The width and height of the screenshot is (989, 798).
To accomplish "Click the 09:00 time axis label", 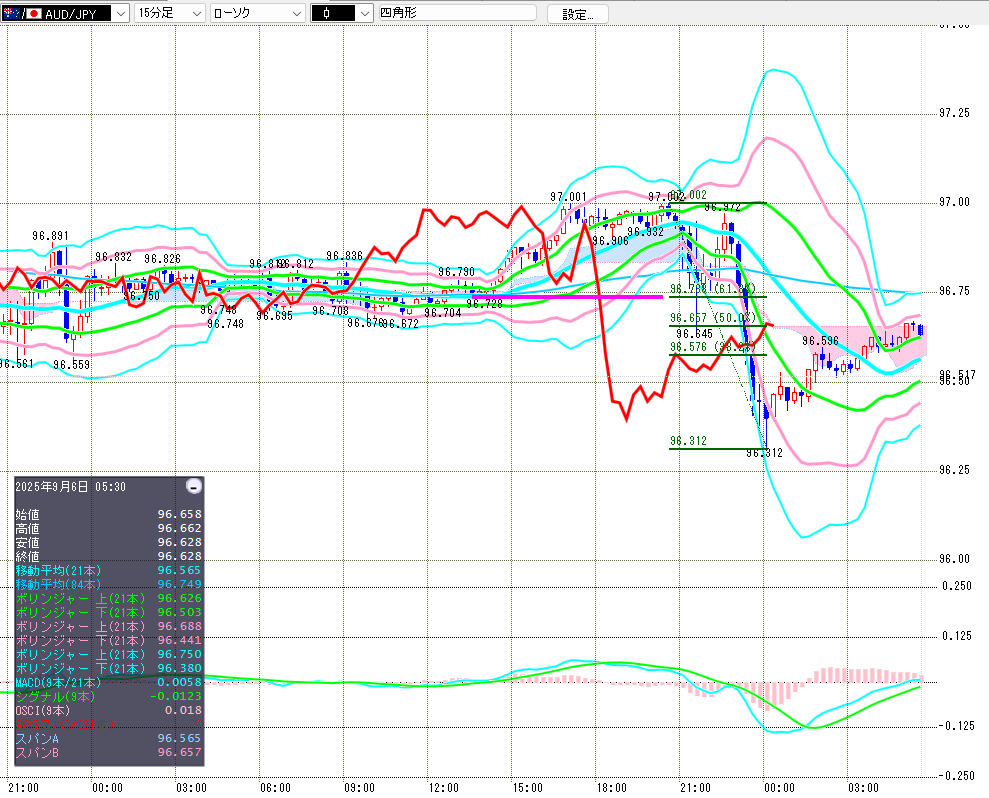I will [360, 787].
